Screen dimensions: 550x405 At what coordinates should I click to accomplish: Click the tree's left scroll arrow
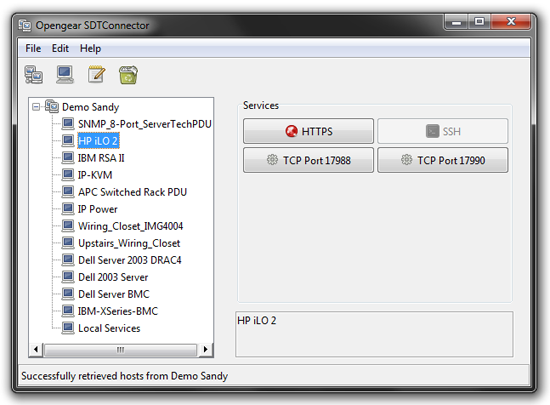click(36, 349)
